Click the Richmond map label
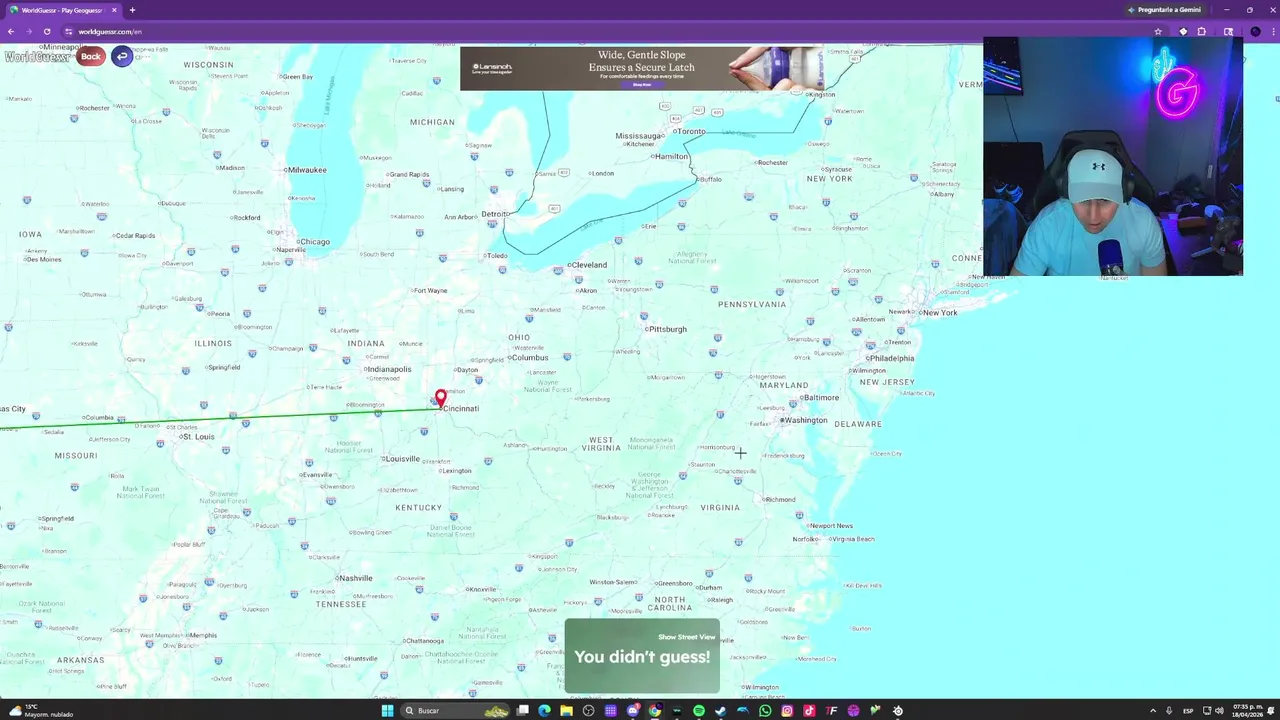 pyautogui.click(x=780, y=499)
